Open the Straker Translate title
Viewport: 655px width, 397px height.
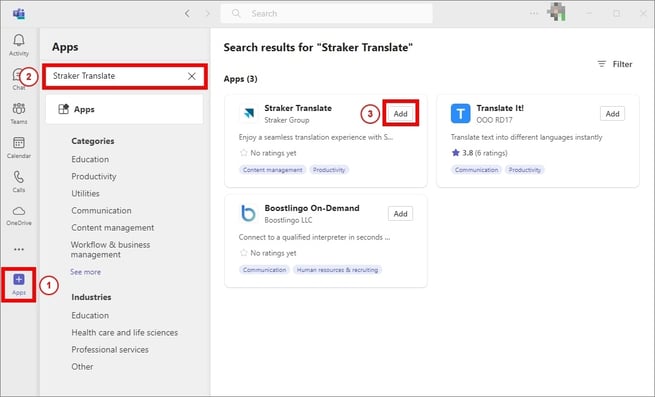click(298, 108)
